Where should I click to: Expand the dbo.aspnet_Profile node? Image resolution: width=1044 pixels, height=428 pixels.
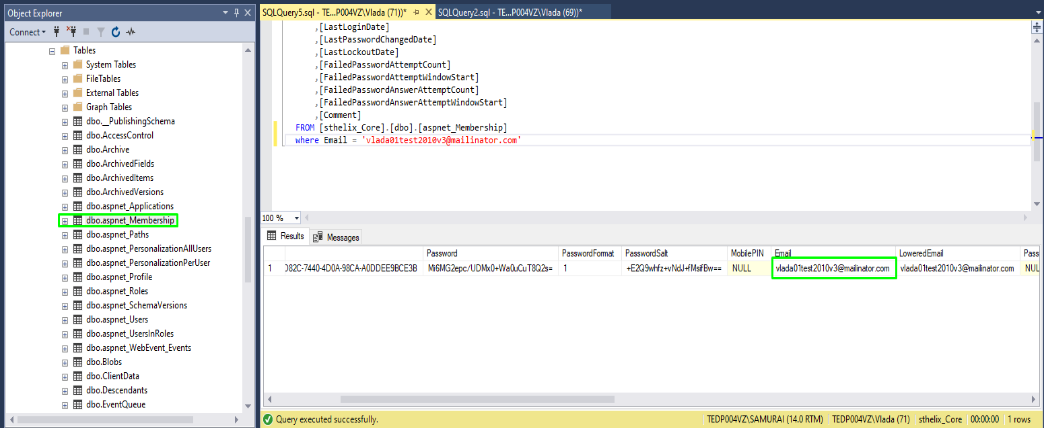click(65, 277)
